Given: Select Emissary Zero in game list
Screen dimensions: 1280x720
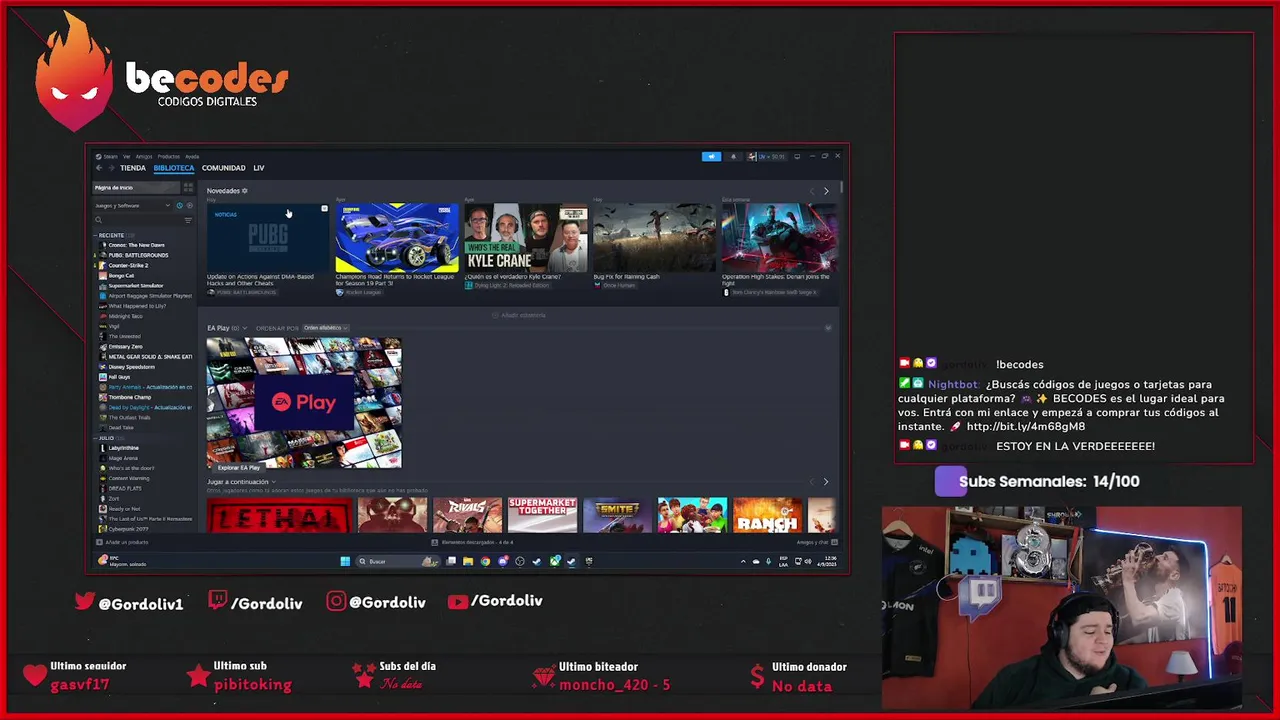Looking at the screenshot, I should 125,347.
